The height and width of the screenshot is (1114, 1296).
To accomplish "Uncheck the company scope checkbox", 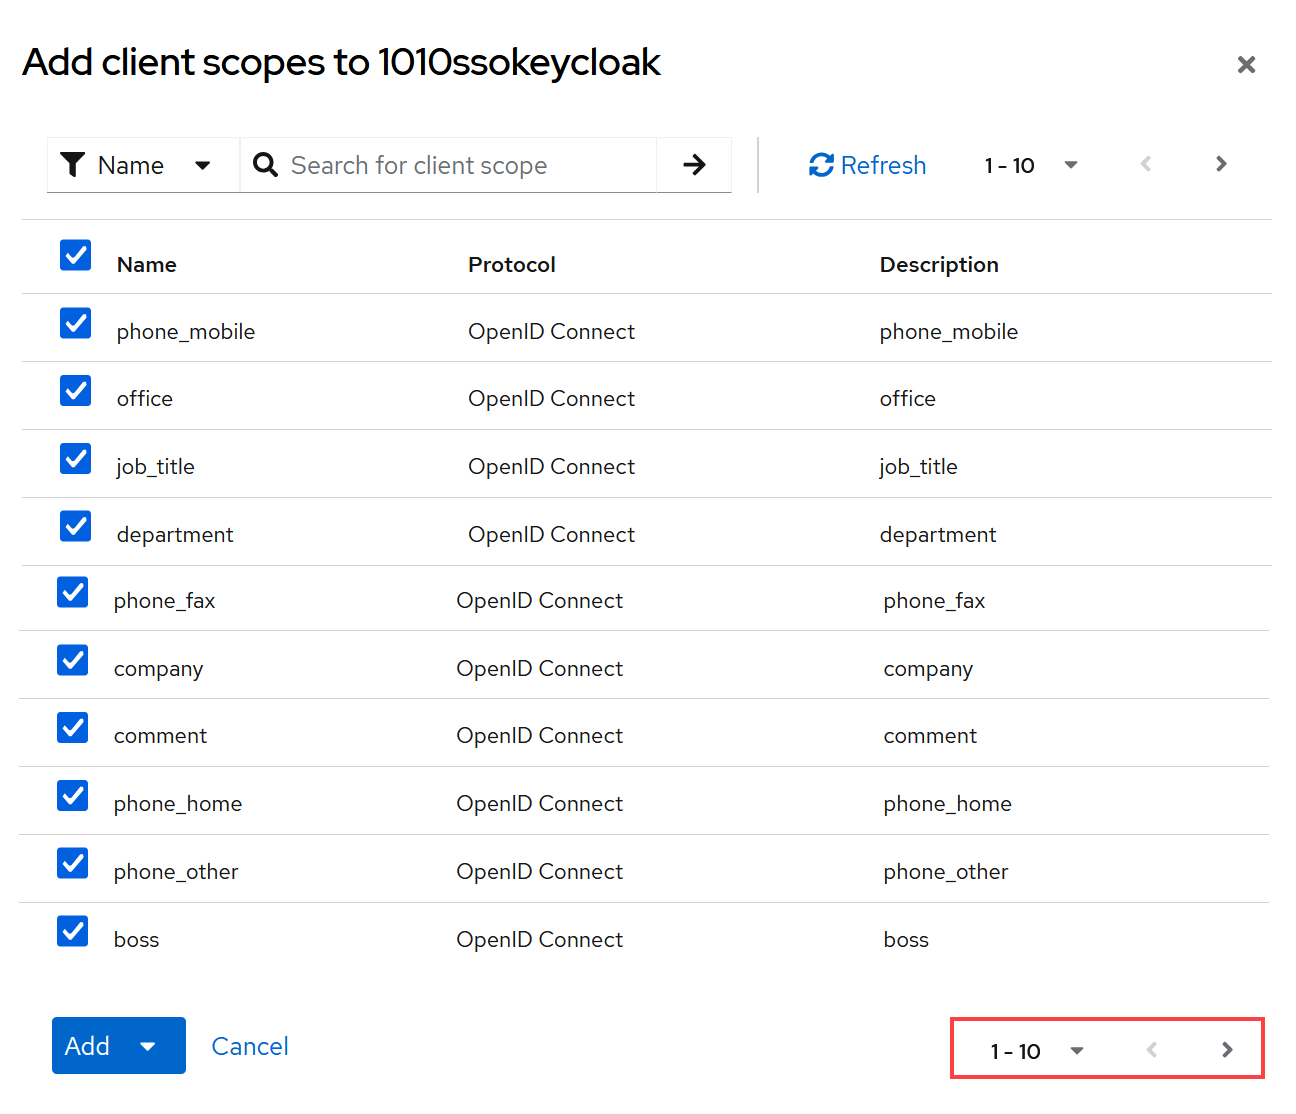I will (73, 660).
